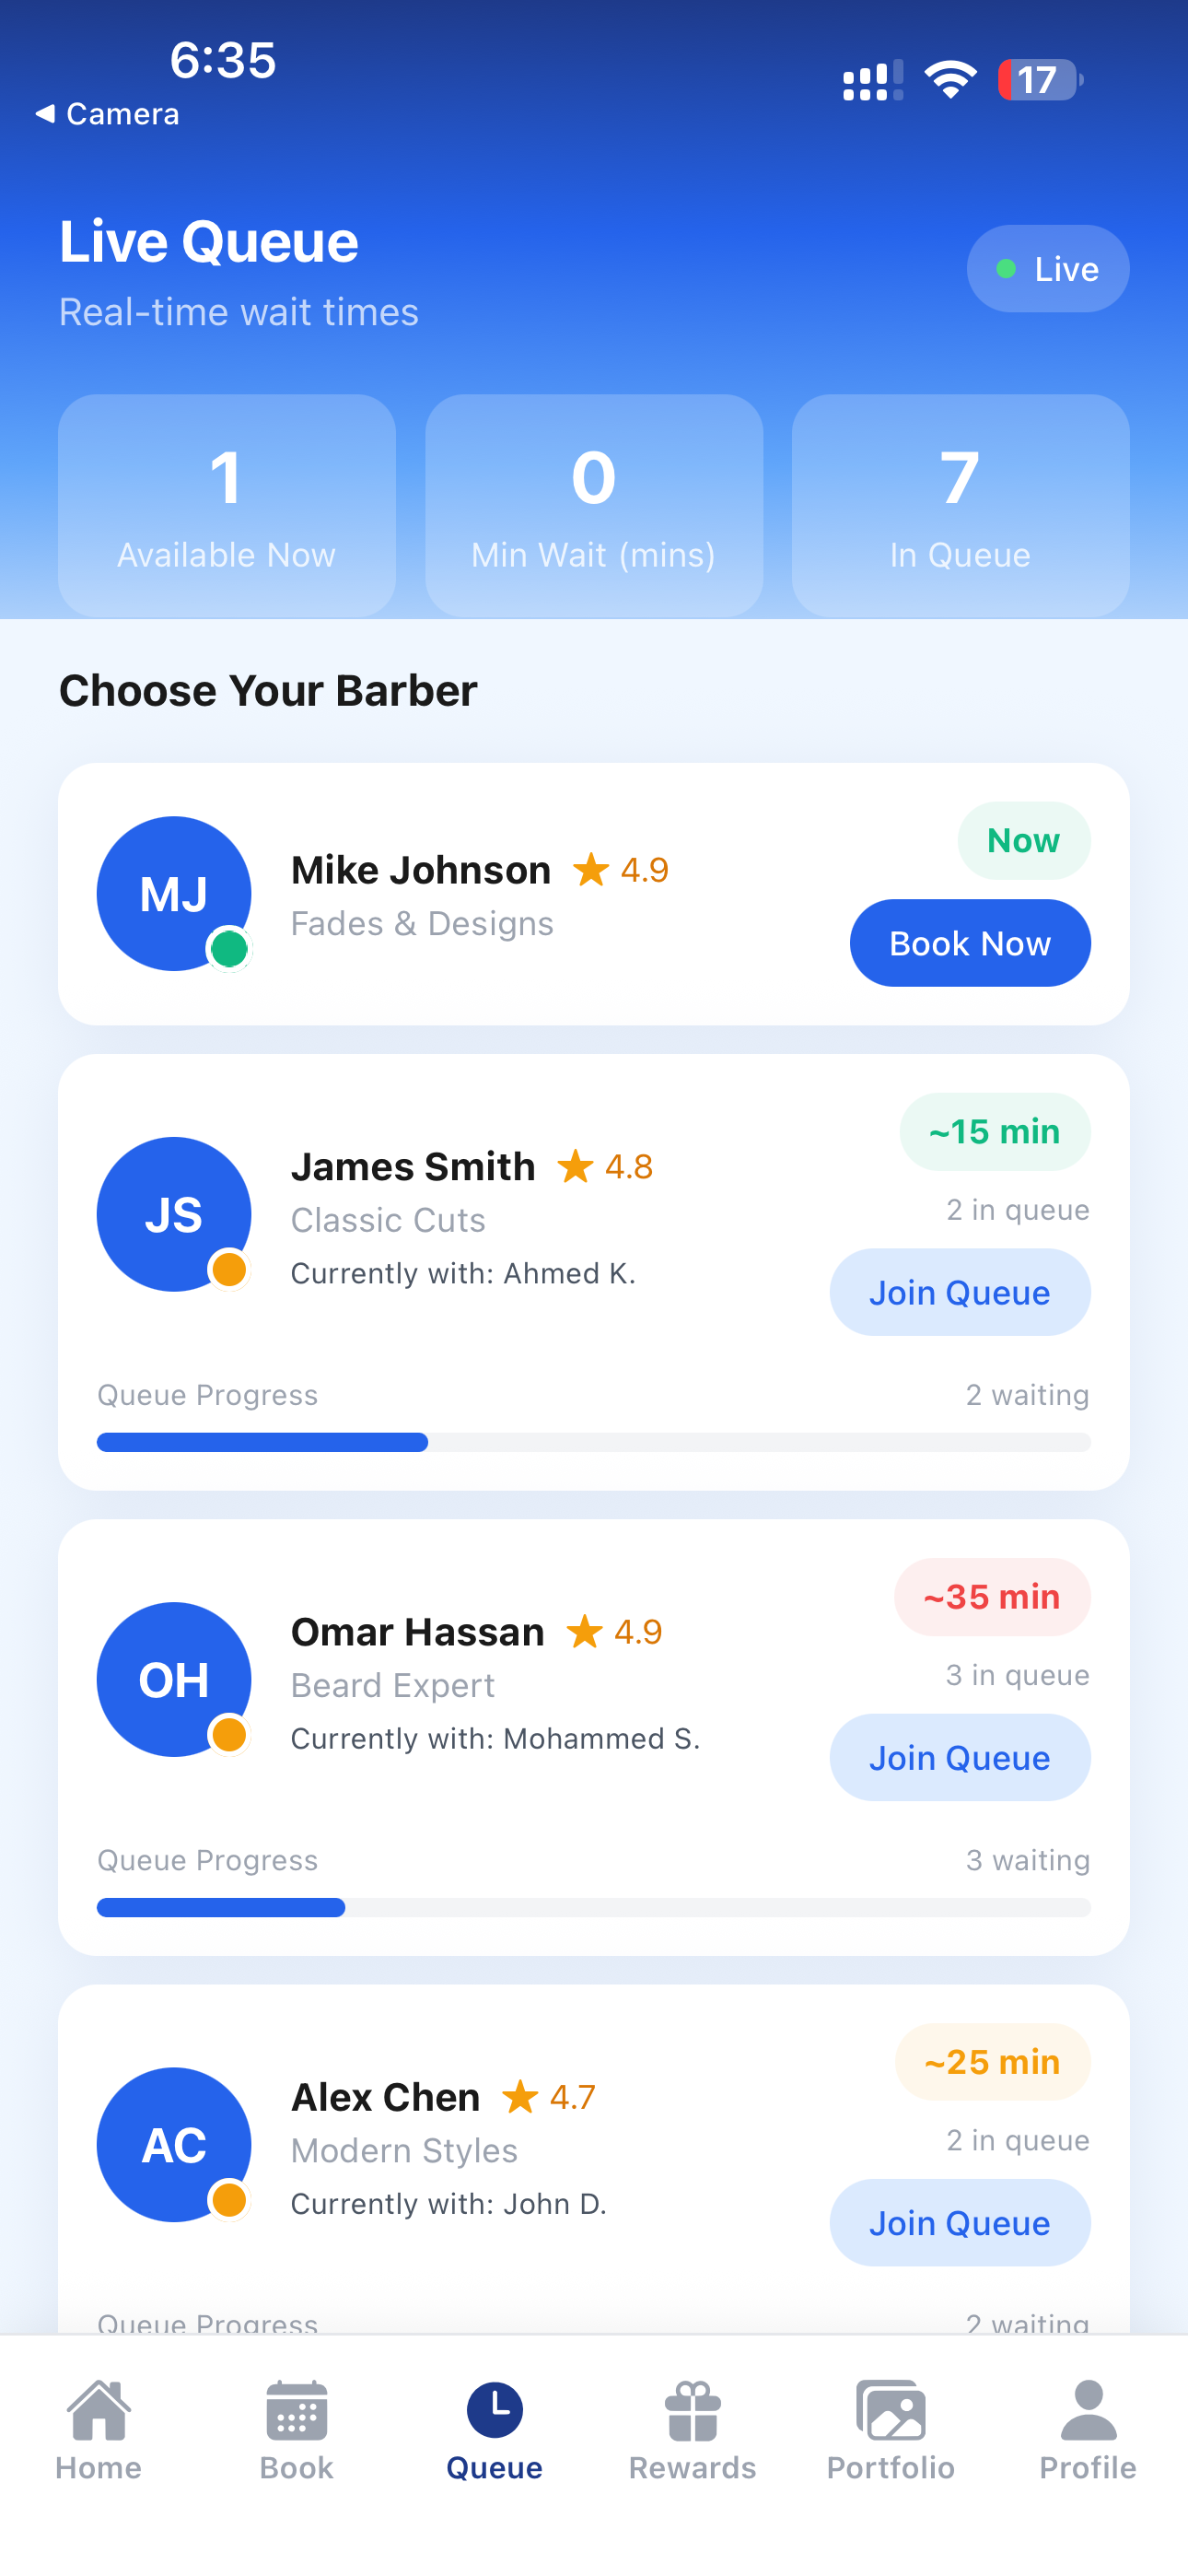
Task: Open the Book calendar icon tab
Action: [x=296, y=2410]
